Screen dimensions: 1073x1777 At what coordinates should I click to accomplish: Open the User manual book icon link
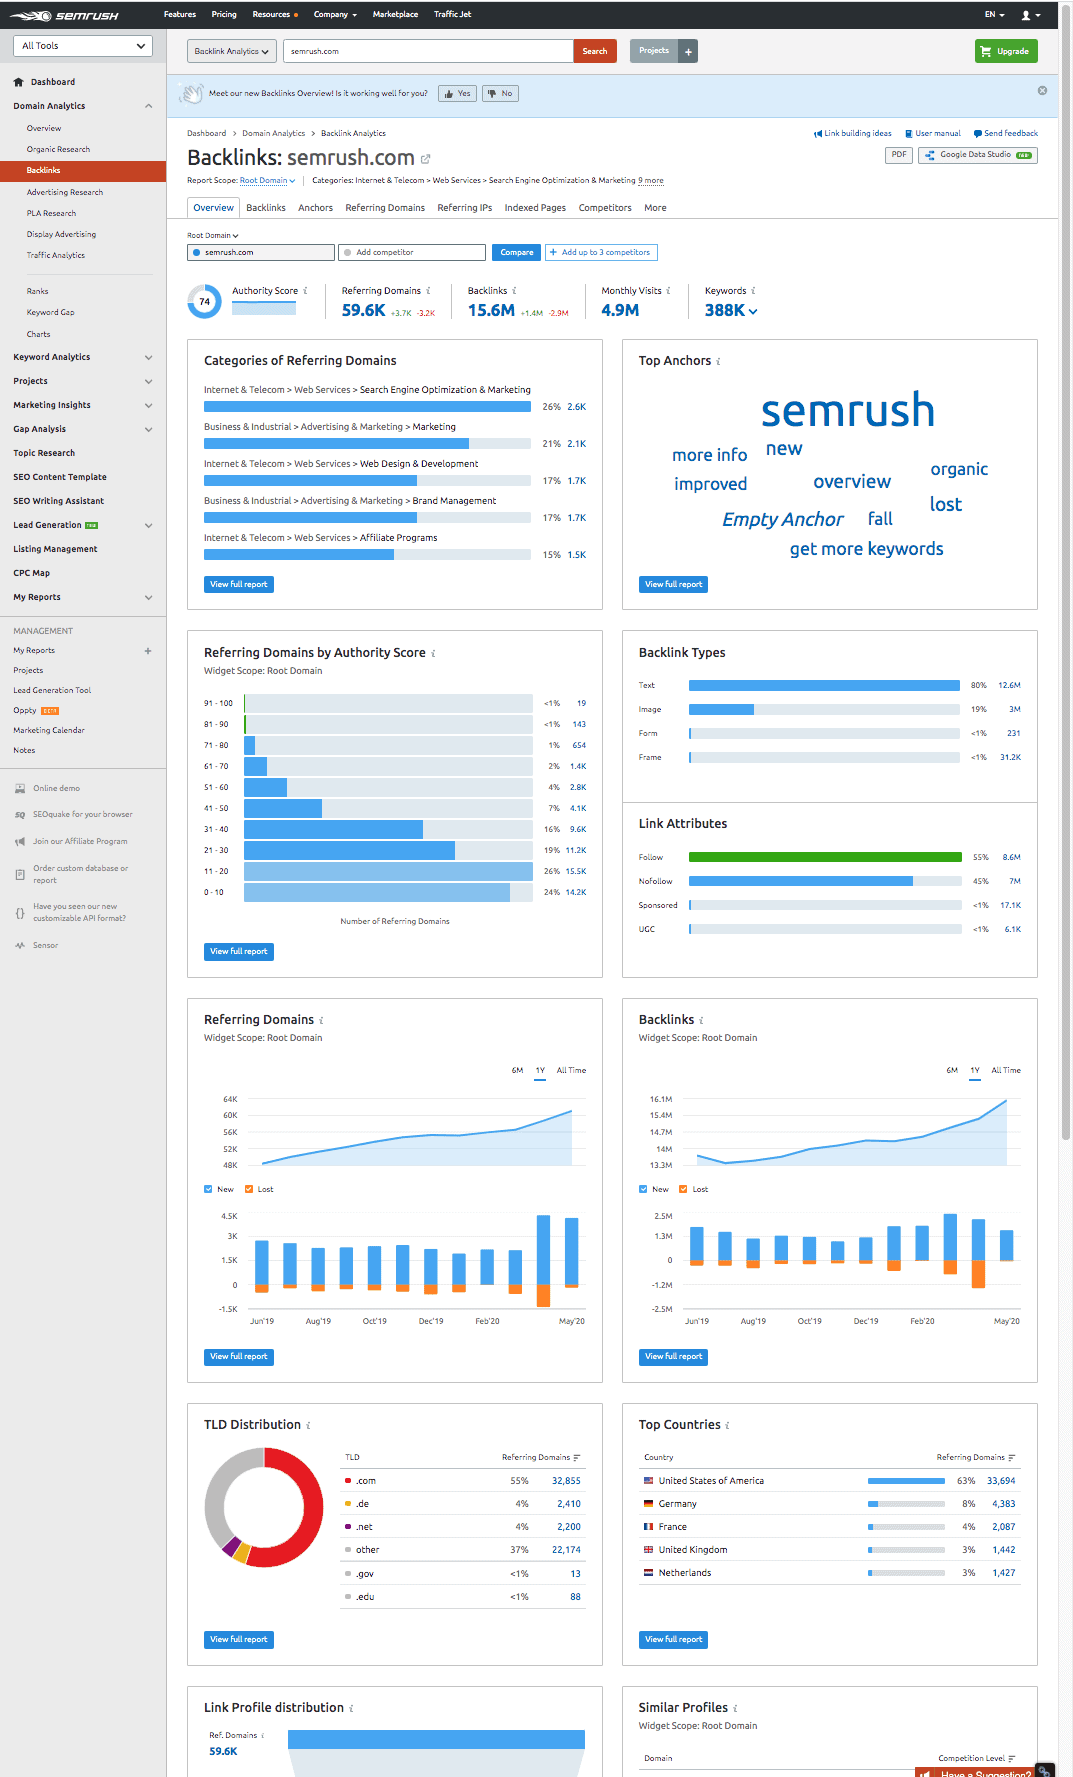[908, 133]
